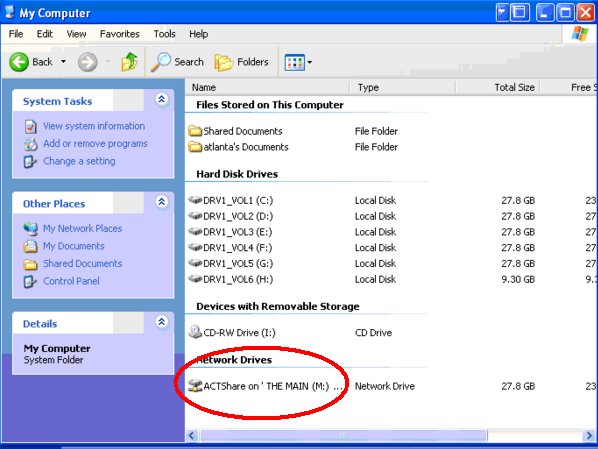Select the DRV1_VOL1 (C:) drive icon
The image size is (598, 449).
click(195, 200)
